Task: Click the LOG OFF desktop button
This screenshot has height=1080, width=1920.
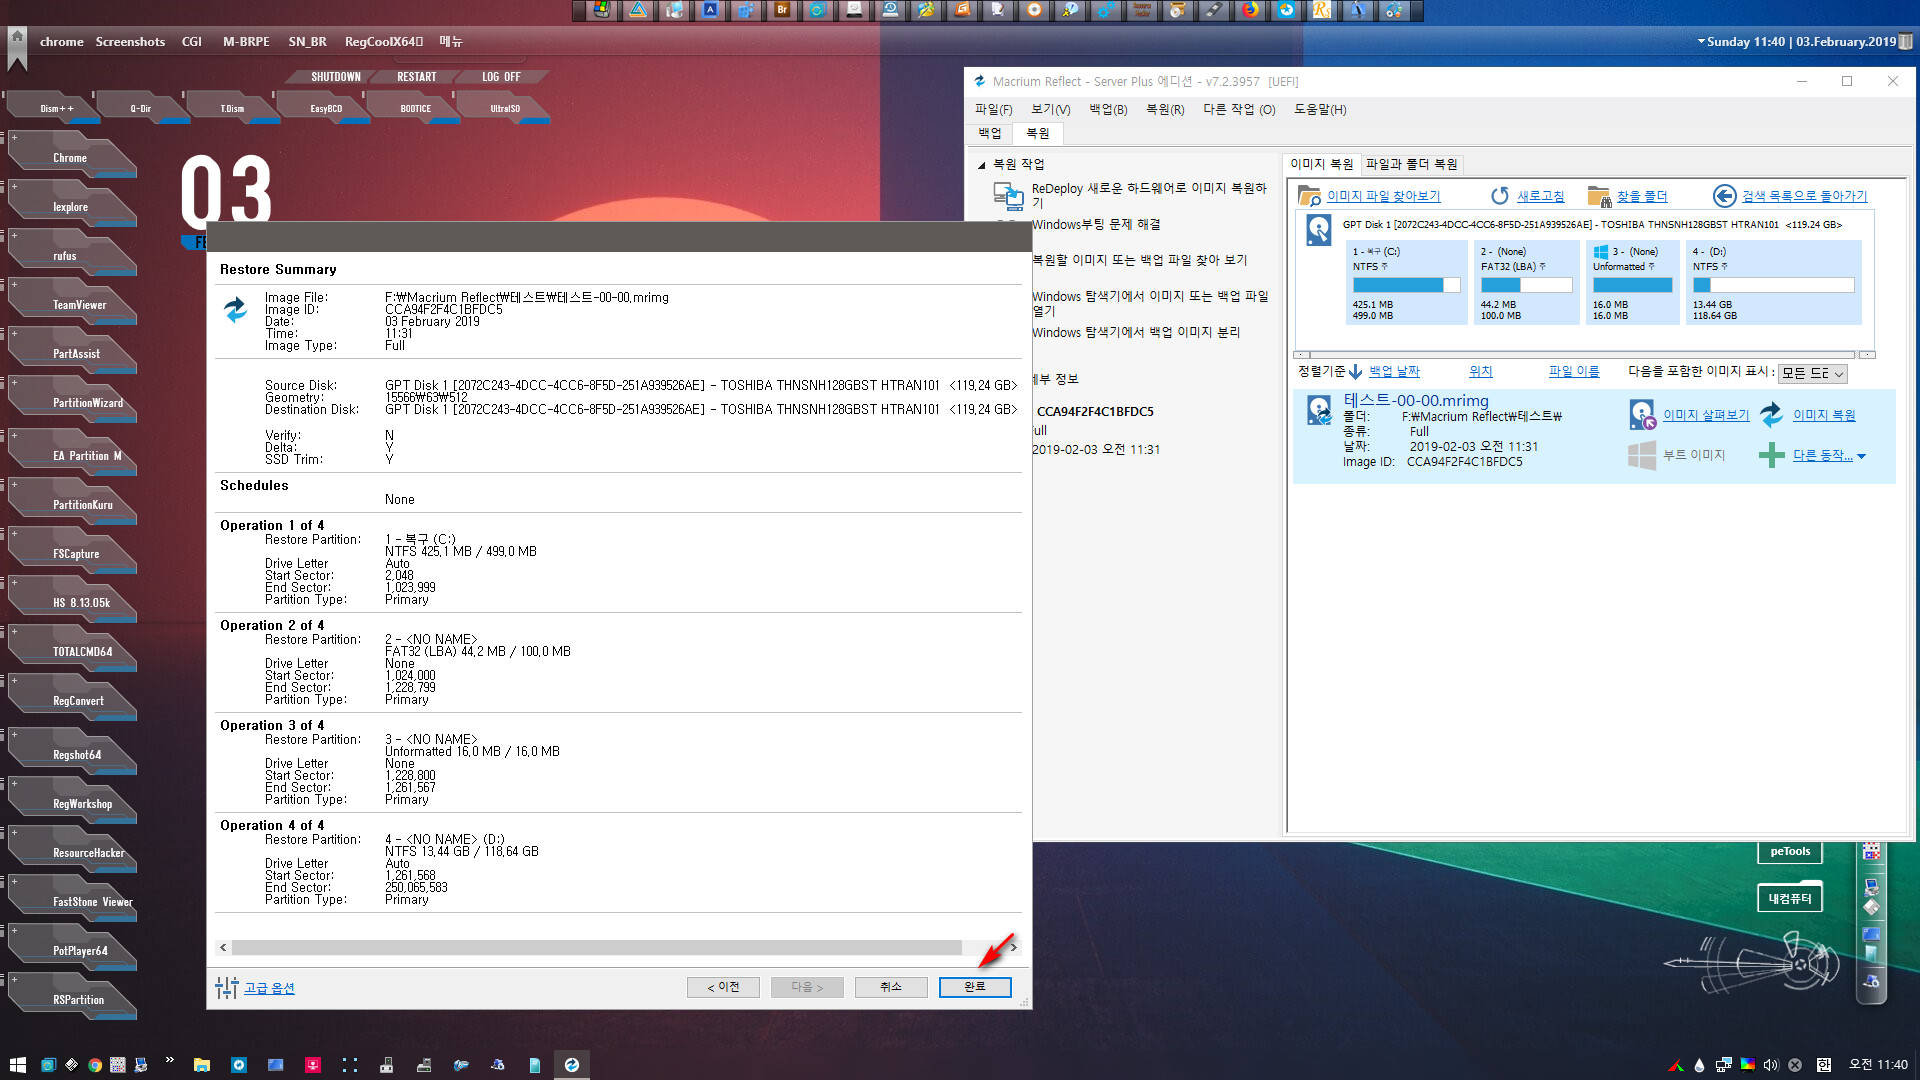Action: (x=501, y=77)
